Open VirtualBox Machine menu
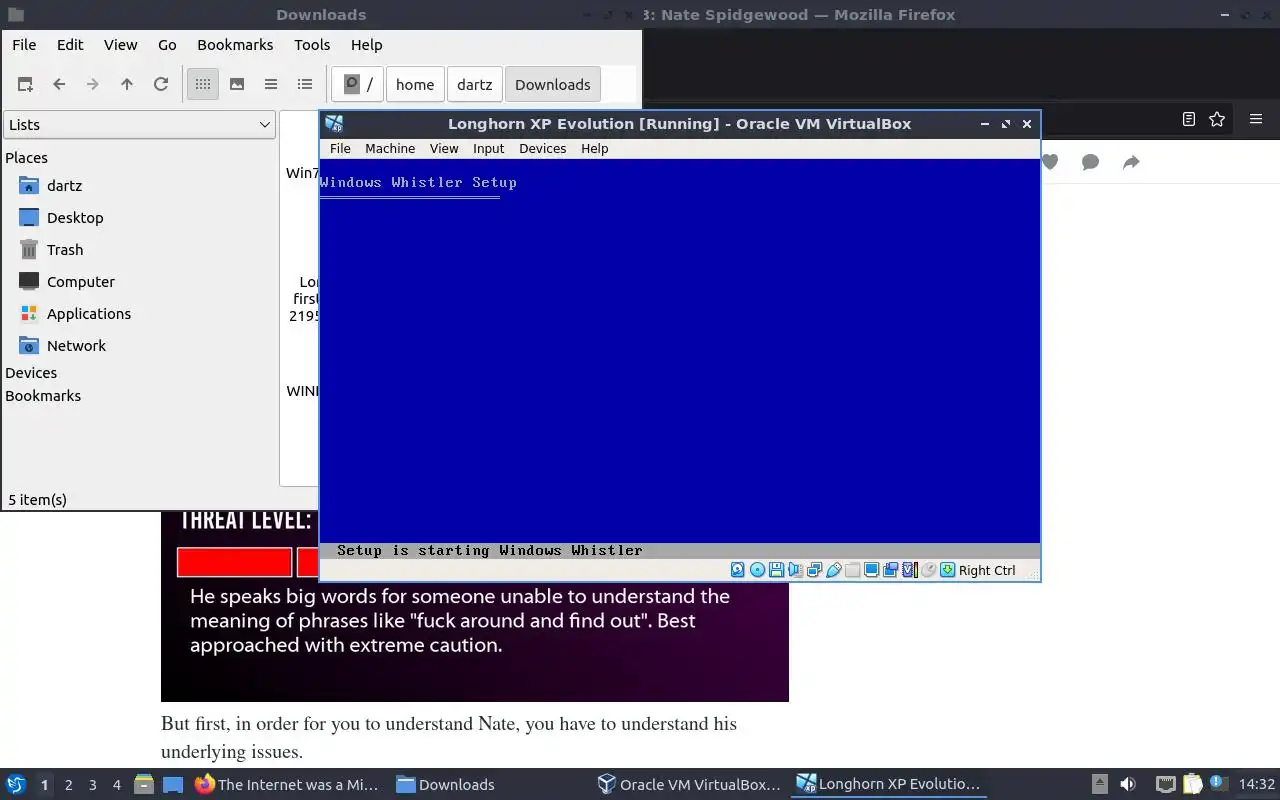Image resolution: width=1280 pixels, height=800 pixels. coord(390,149)
